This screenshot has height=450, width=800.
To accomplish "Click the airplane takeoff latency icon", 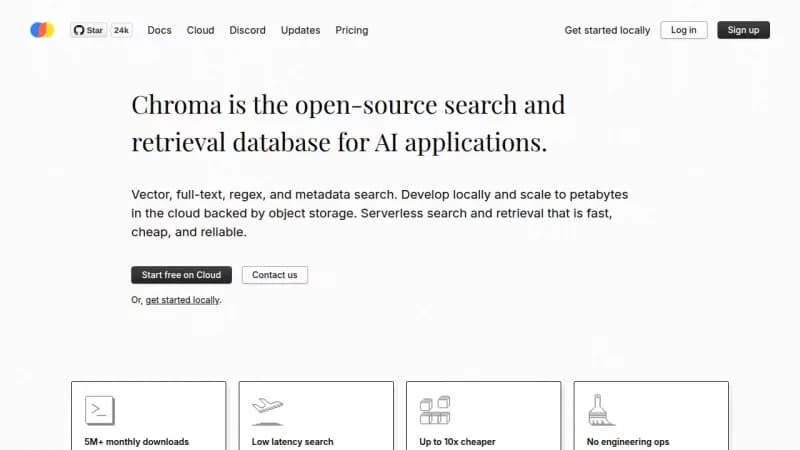I will click(x=267, y=411).
